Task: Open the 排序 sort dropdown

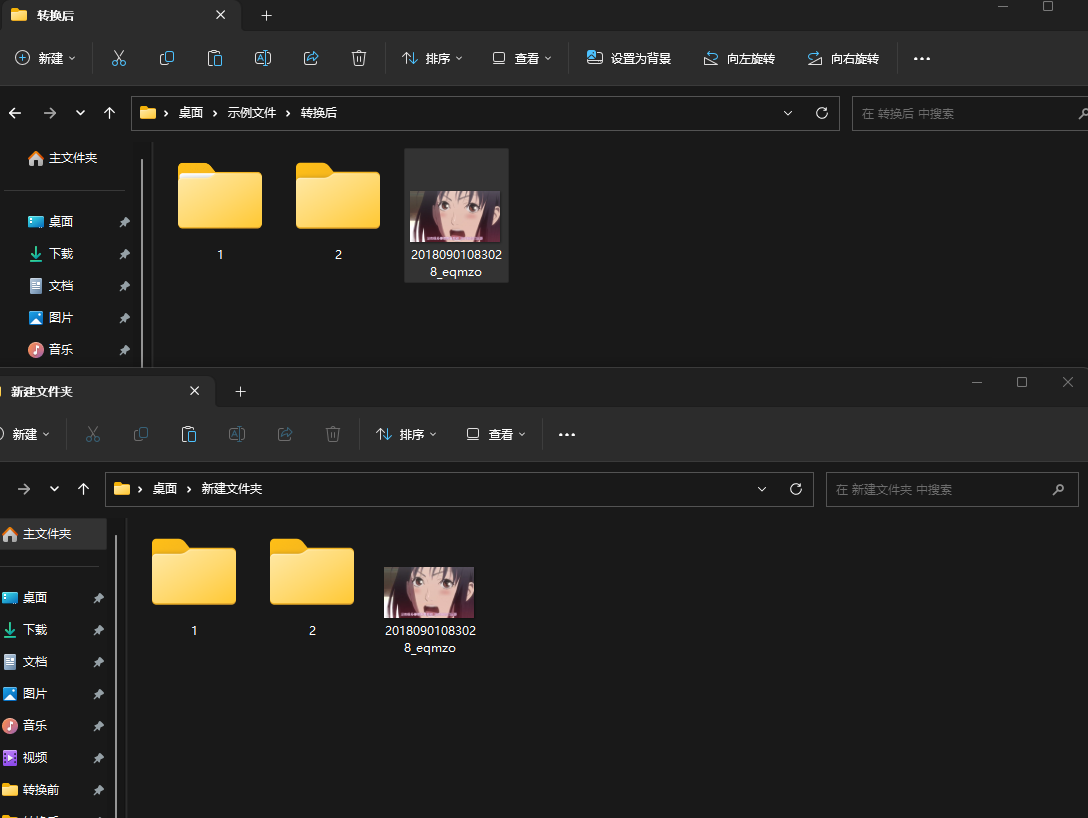Action: click(x=431, y=58)
